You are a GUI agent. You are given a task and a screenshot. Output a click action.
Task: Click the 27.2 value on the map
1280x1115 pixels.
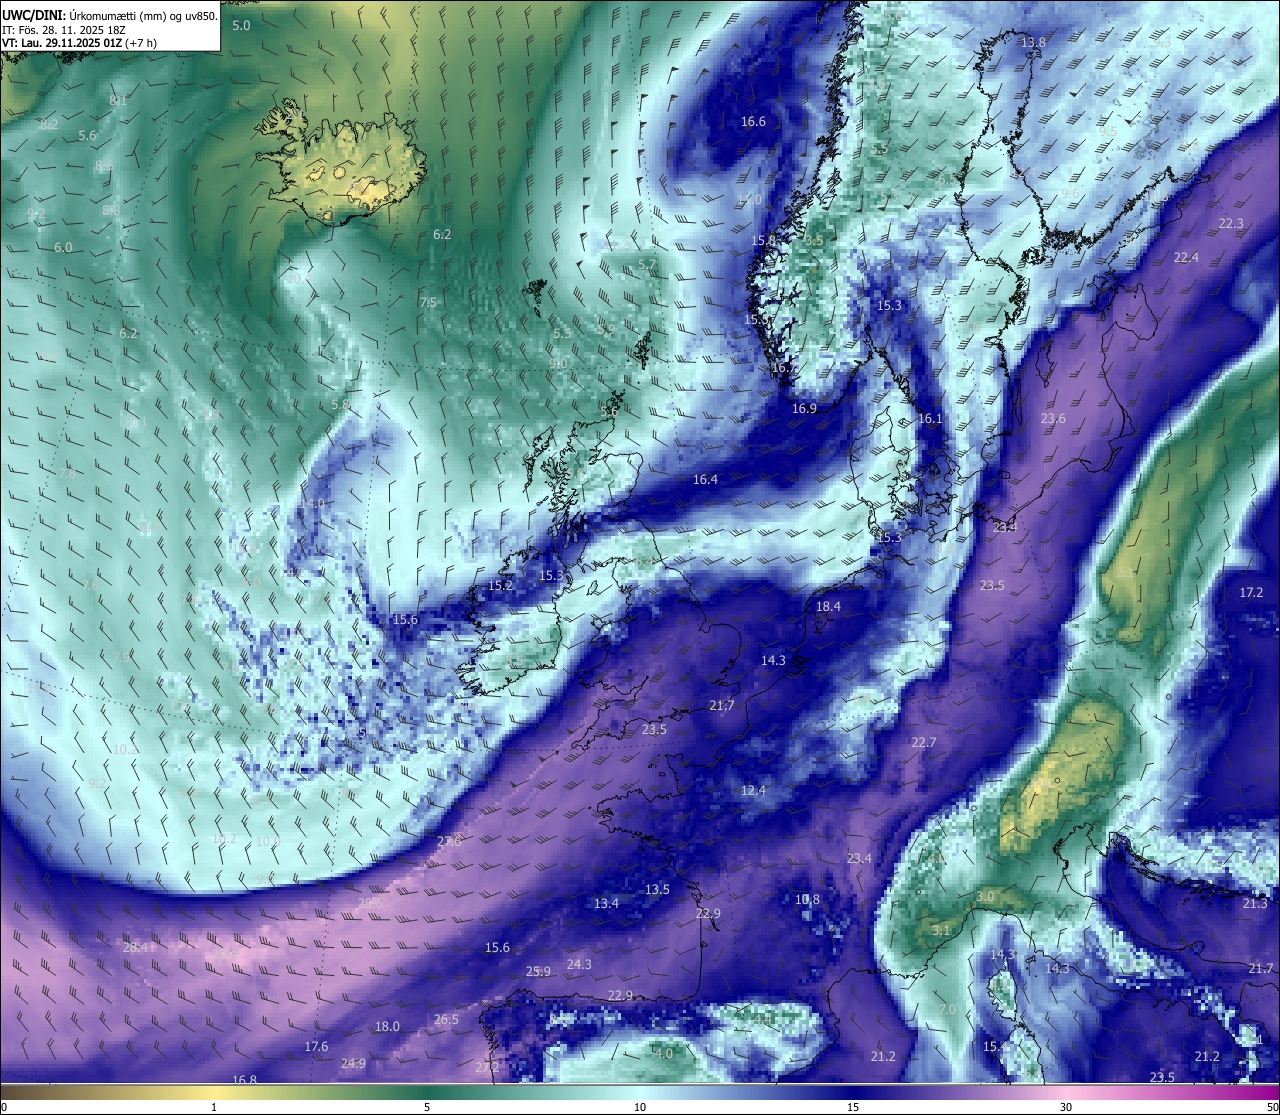(x=486, y=1068)
